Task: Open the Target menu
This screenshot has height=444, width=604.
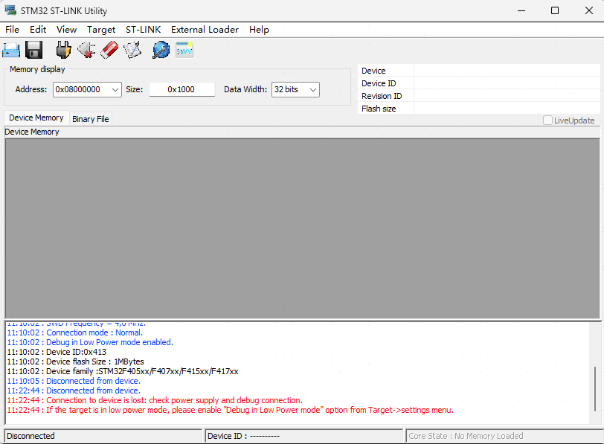Action: [101, 30]
